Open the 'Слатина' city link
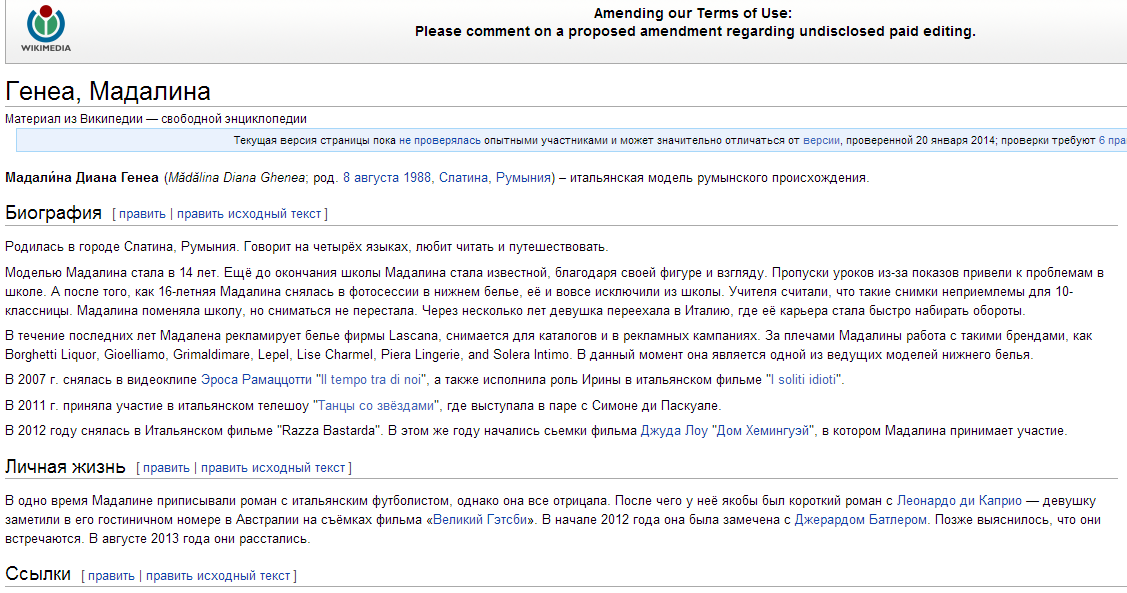Image resolution: width=1127 pixels, height=593 pixels. (x=464, y=178)
